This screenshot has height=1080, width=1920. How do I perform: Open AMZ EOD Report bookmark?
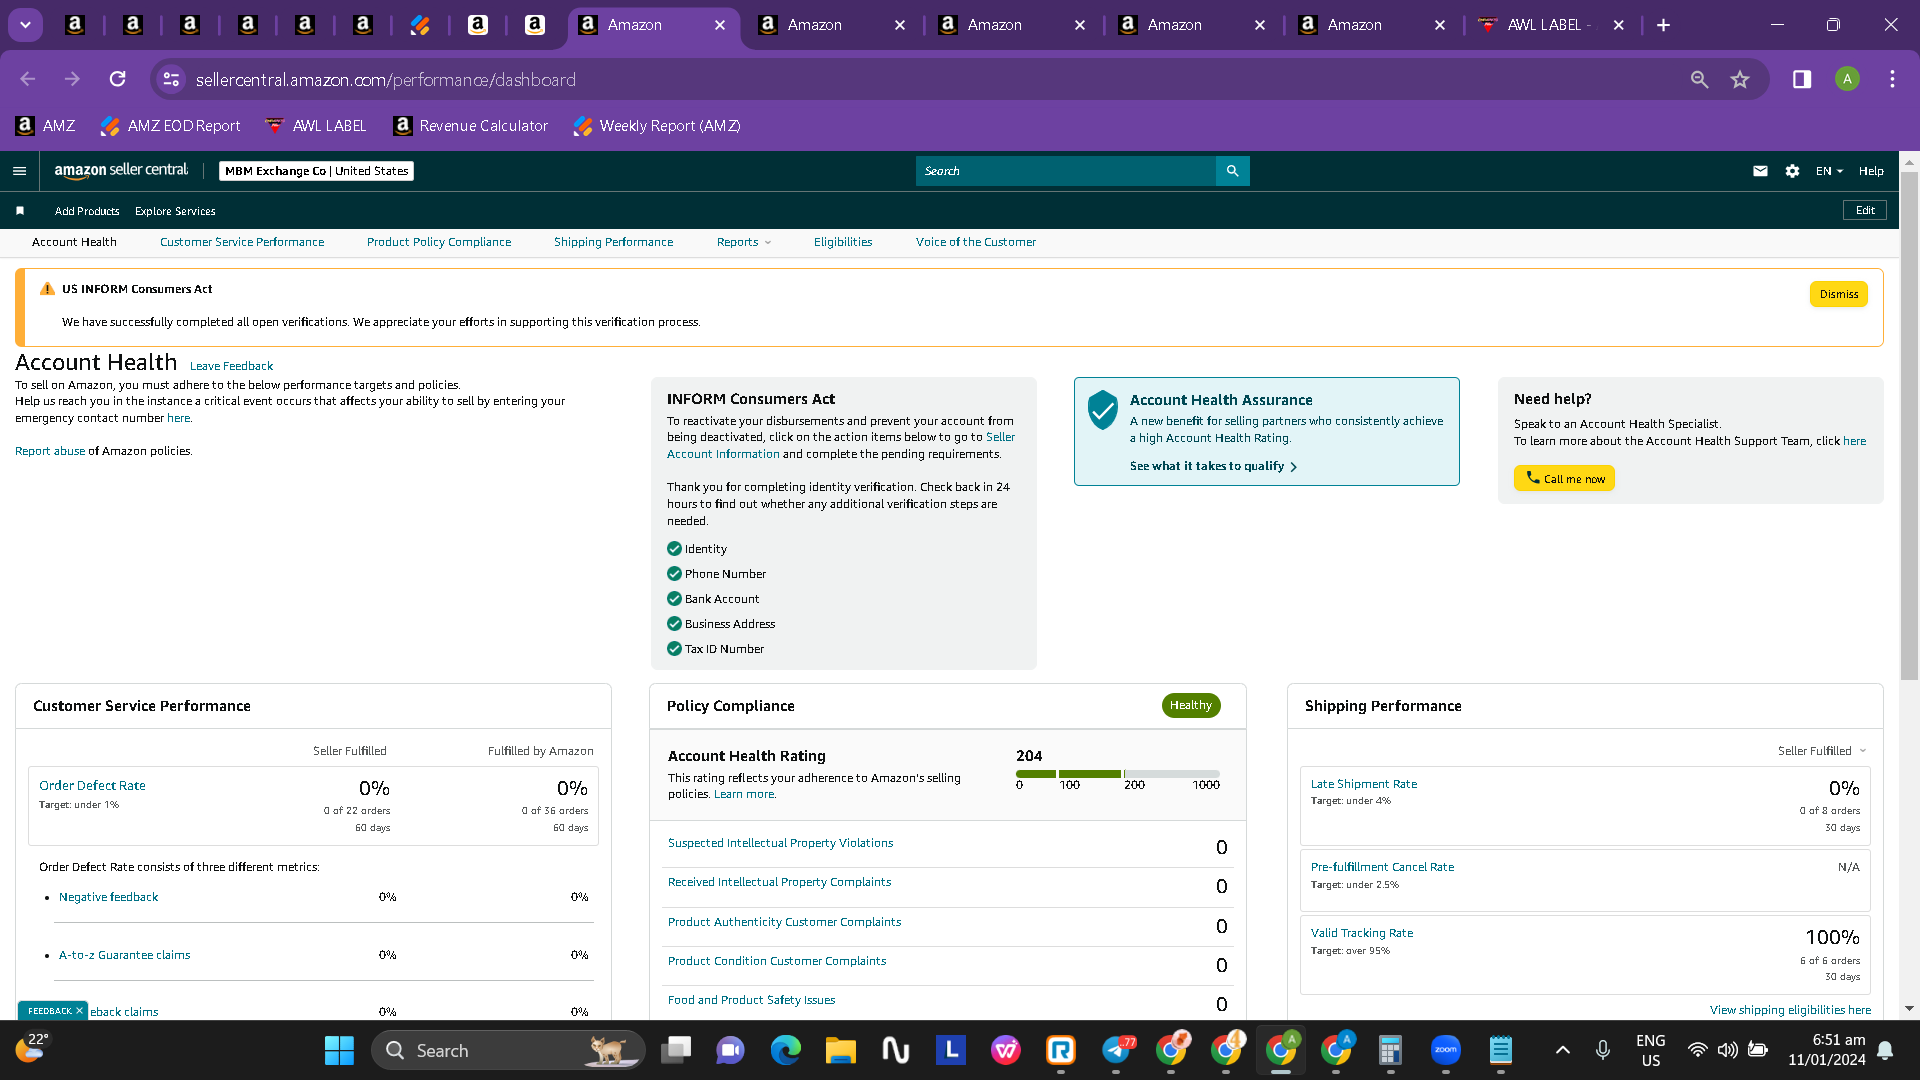pos(171,126)
